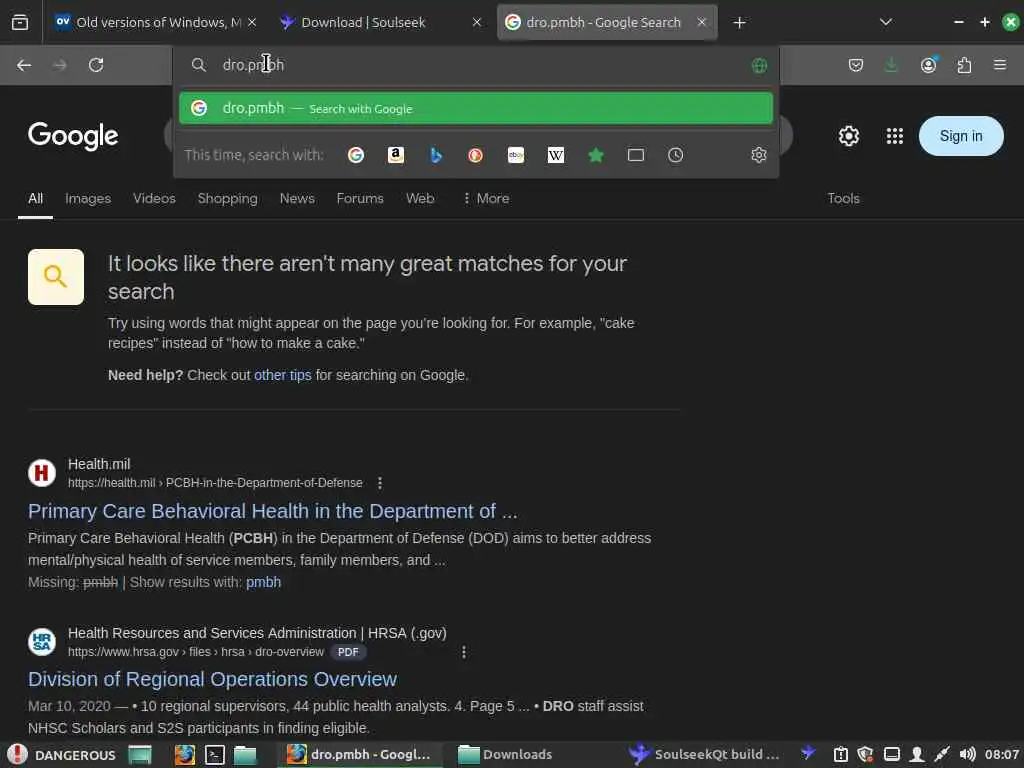Click the show desktop taskbar icon
This screenshot has width=1024, height=768.
click(140, 755)
